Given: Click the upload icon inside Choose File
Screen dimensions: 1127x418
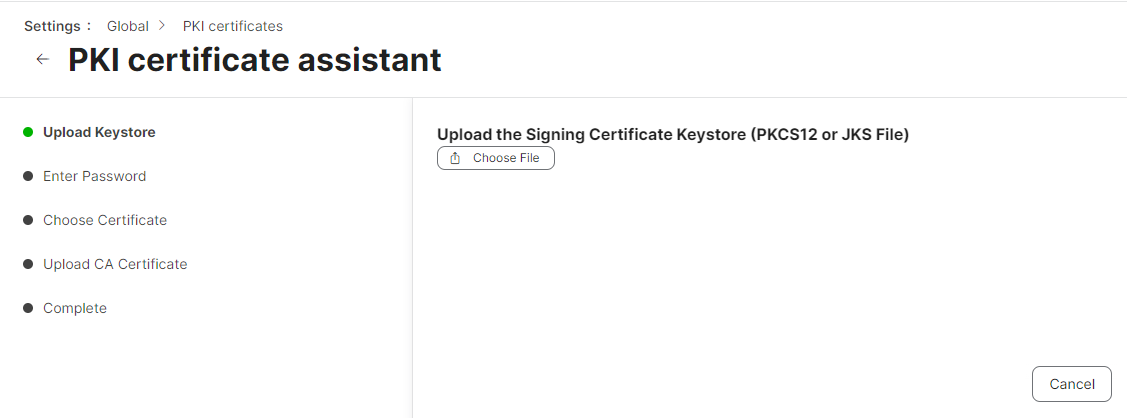Looking at the screenshot, I should coord(455,158).
